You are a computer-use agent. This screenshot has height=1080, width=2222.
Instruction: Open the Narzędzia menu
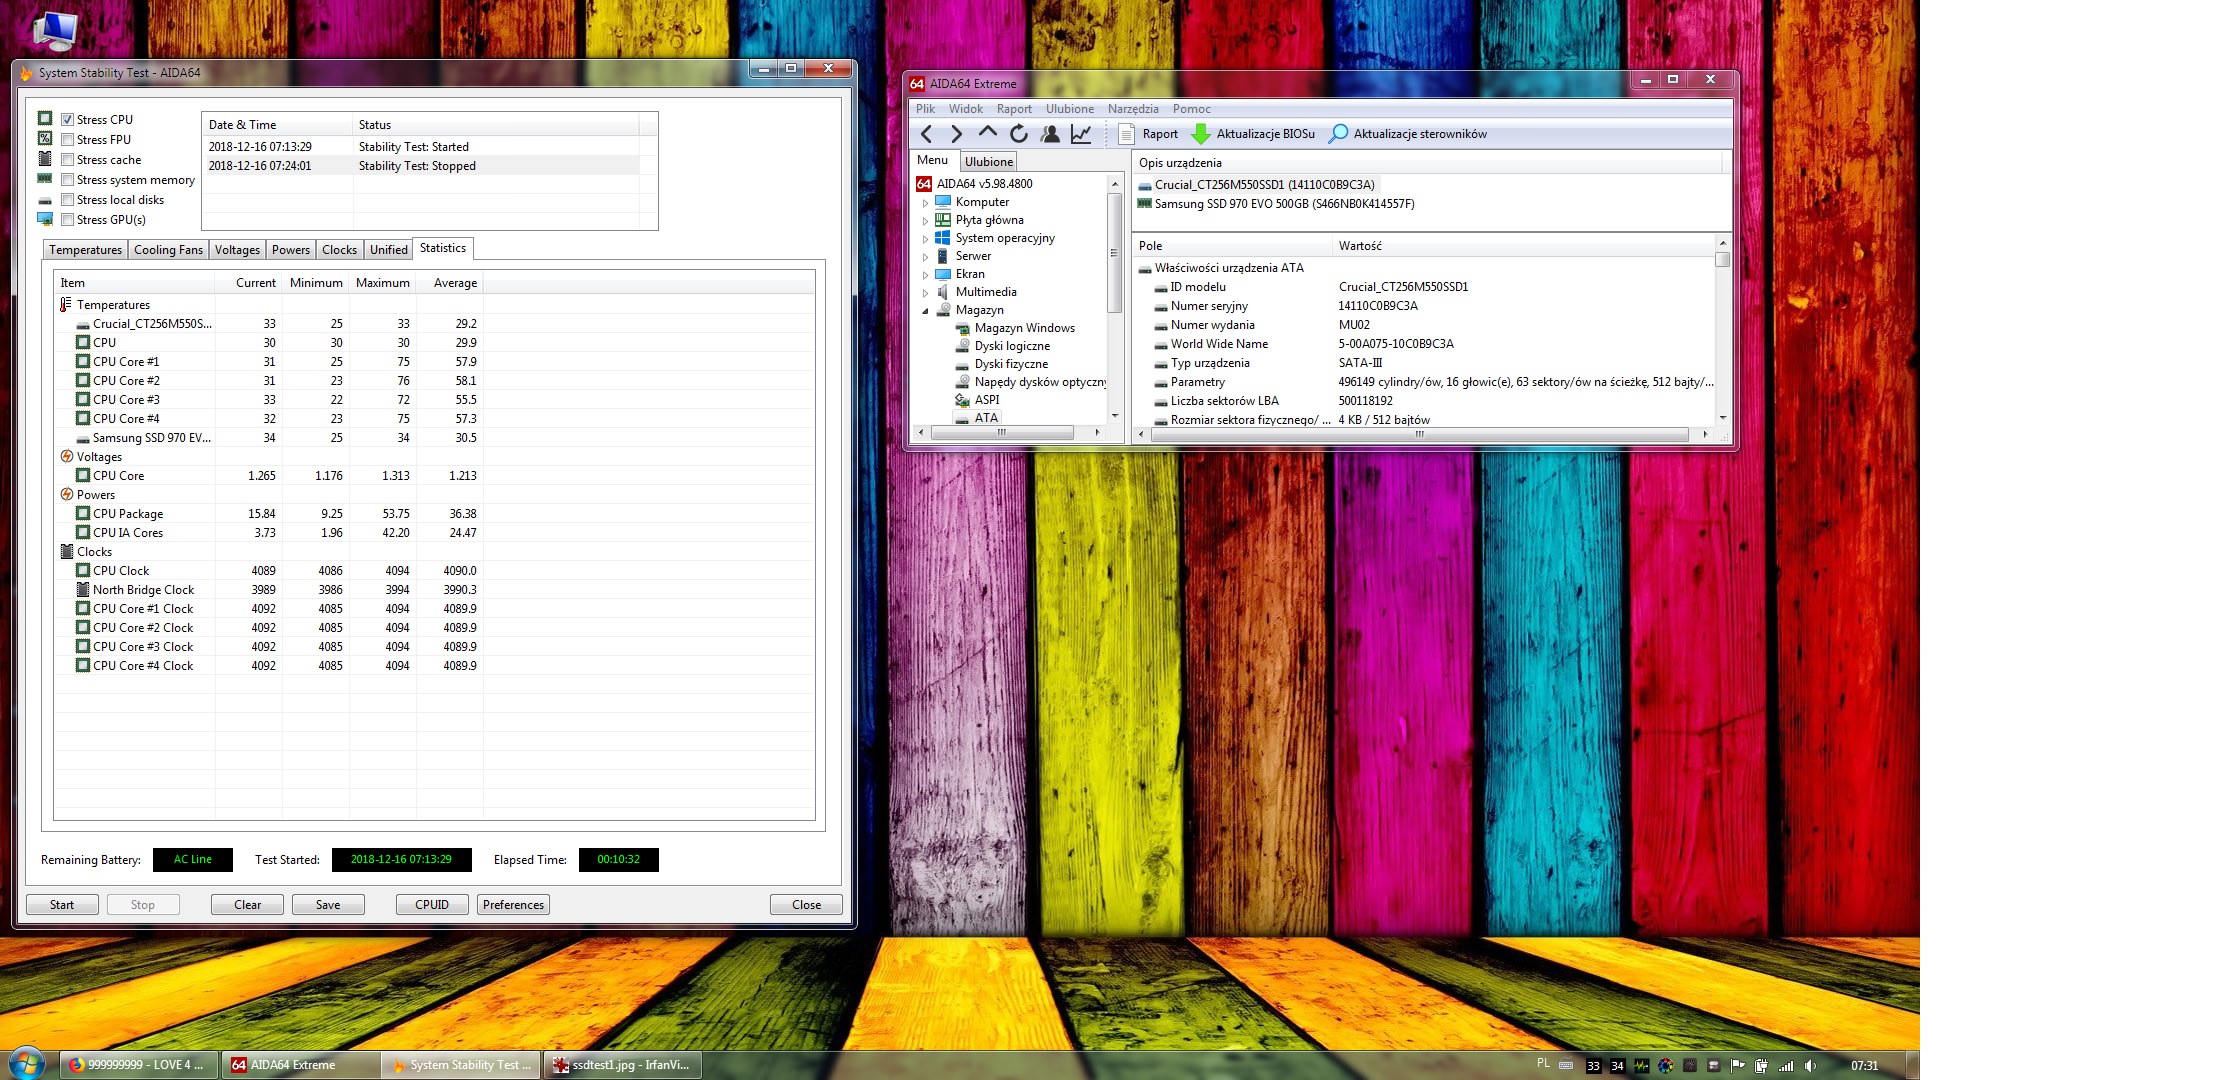1133,109
